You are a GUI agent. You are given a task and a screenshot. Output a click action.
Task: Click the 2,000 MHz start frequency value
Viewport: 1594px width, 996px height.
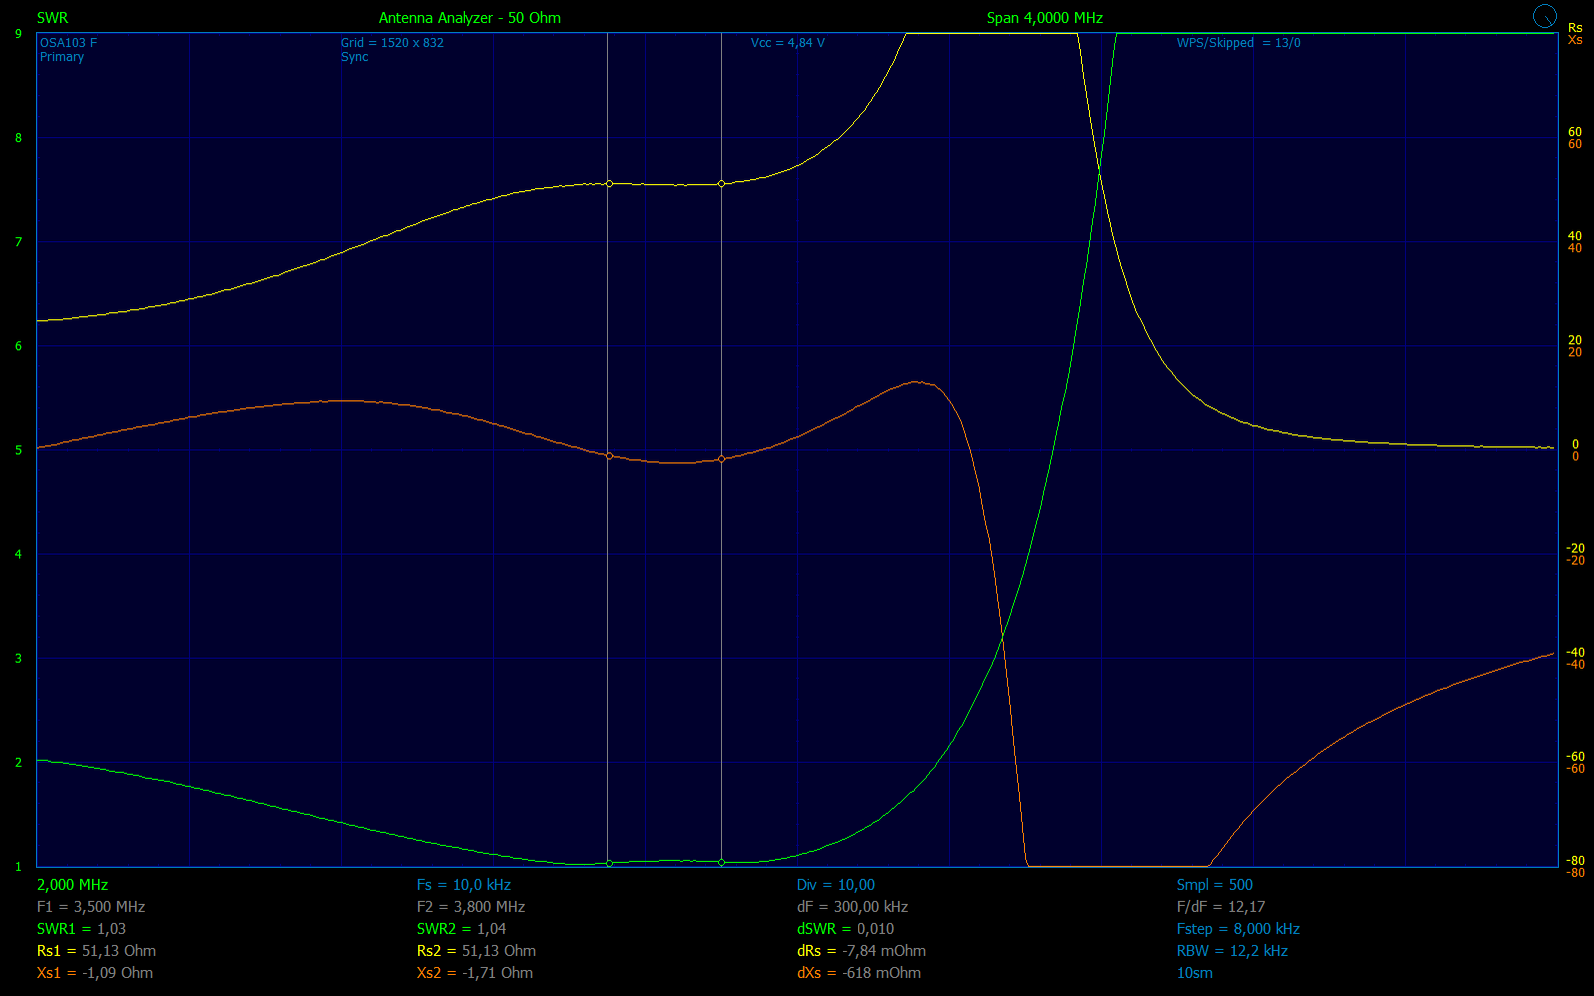[72, 885]
